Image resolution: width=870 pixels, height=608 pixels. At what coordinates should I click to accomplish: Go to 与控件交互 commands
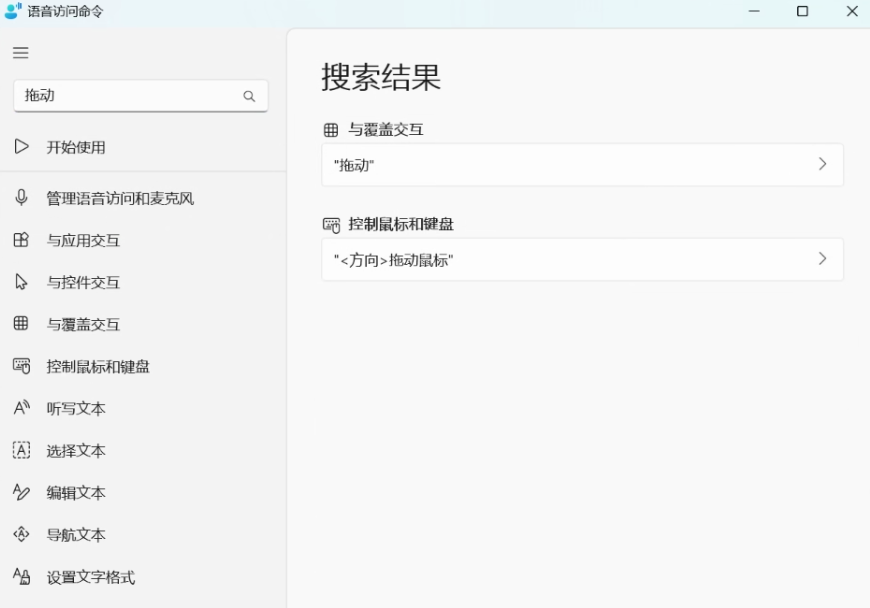pos(143,282)
